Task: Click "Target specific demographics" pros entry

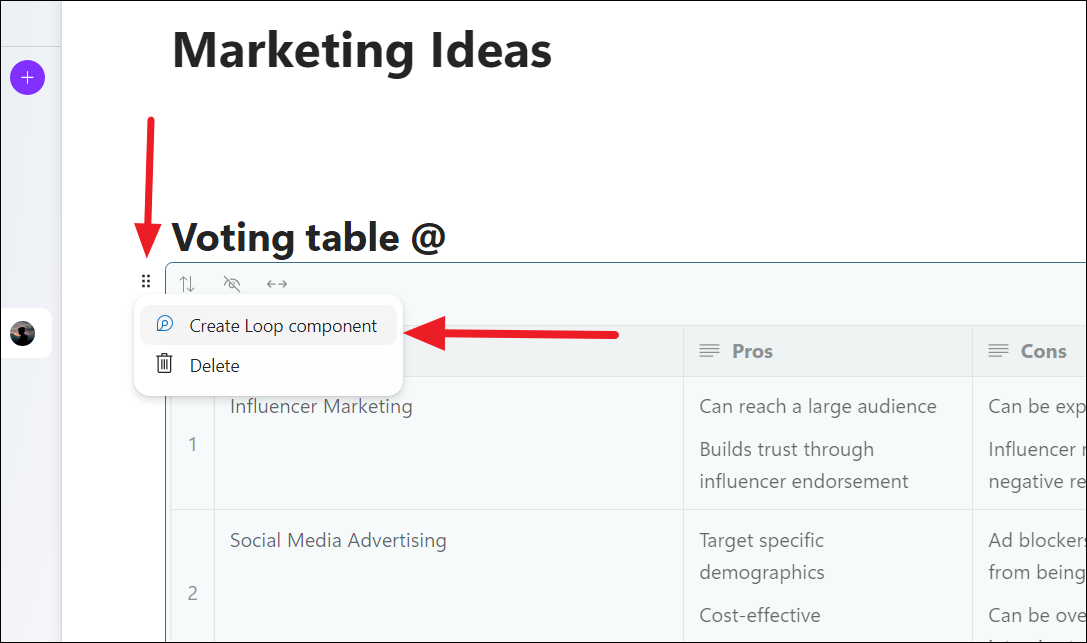Action: [x=761, y=556]
